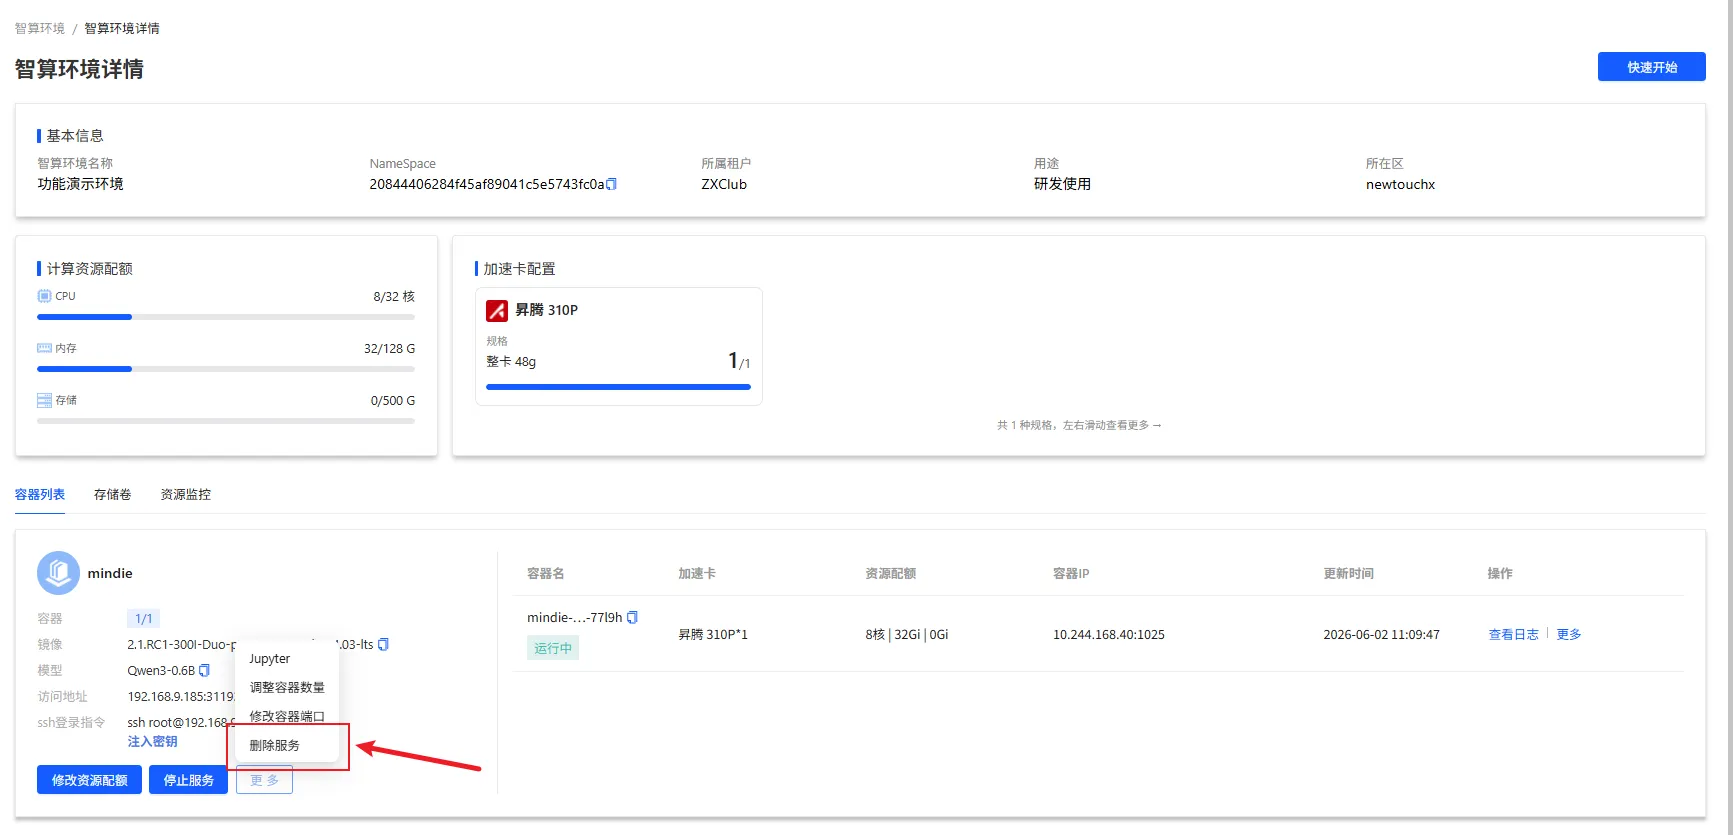
Task: Click the environment name 功能演示环境
Action: point(80,184)
